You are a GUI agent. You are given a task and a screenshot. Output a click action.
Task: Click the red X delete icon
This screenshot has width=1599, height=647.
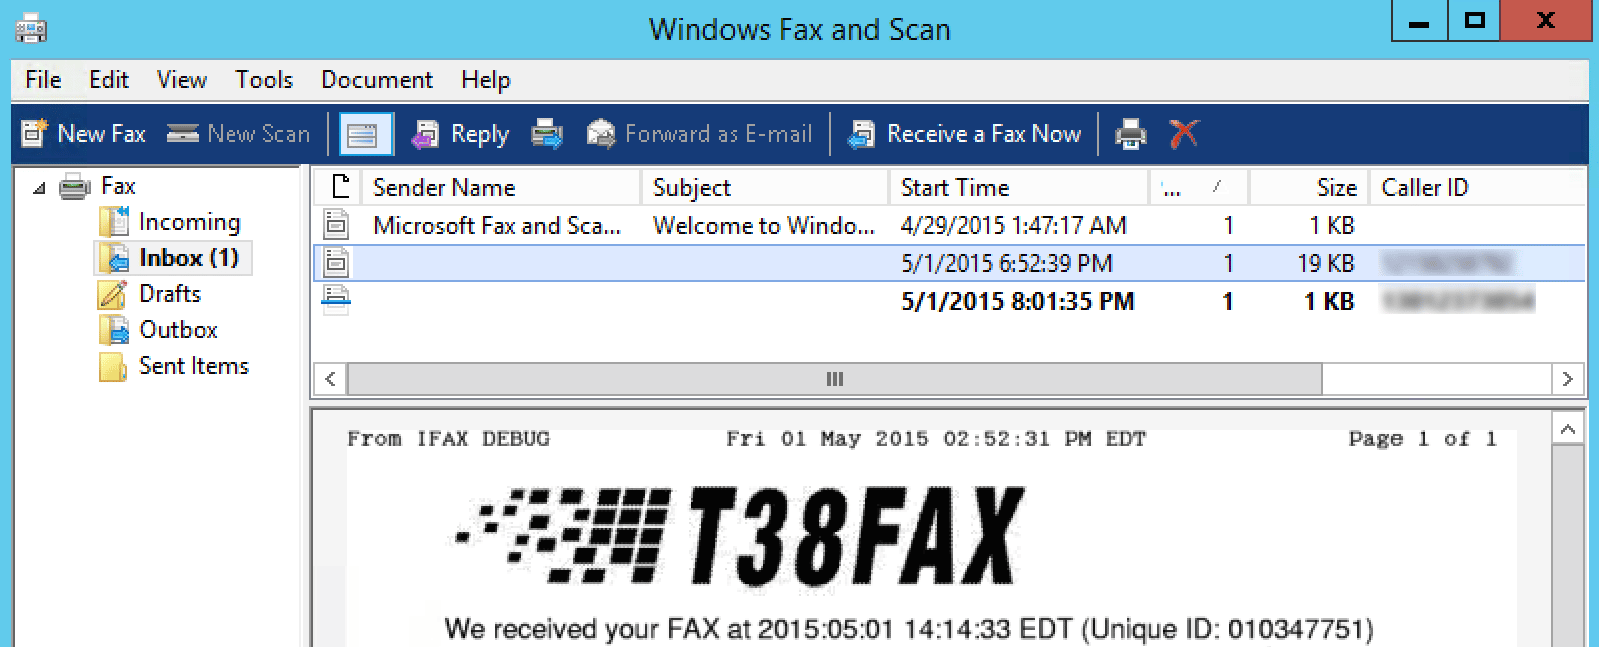point(1184,134)
